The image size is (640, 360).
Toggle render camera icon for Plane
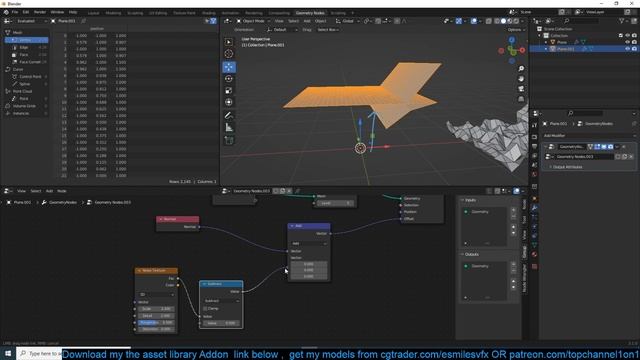tap(634, 42)
